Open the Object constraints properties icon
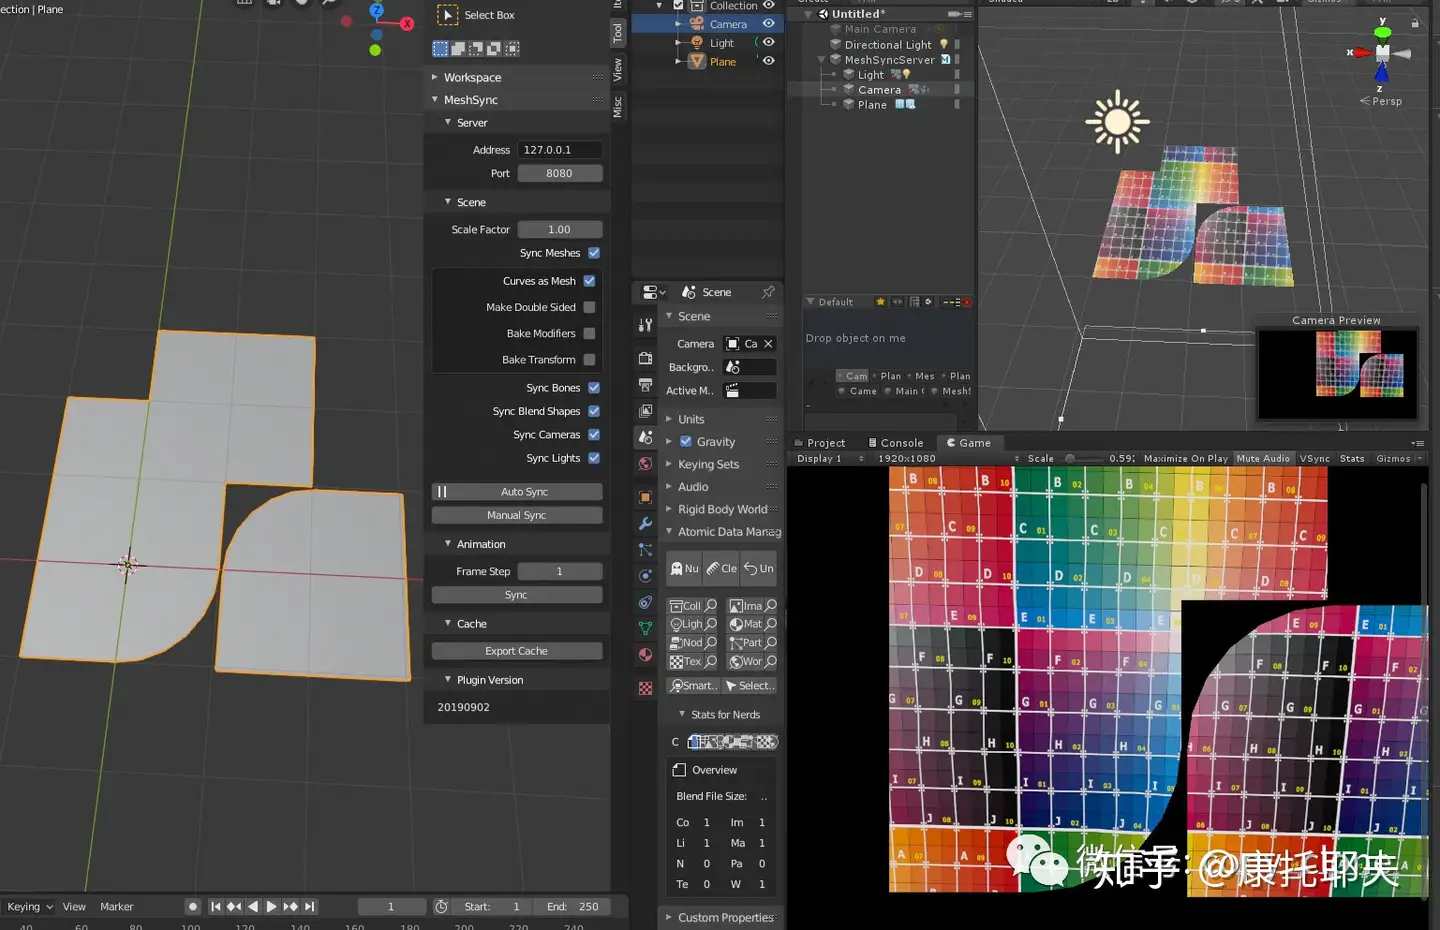 pos(645,601)
